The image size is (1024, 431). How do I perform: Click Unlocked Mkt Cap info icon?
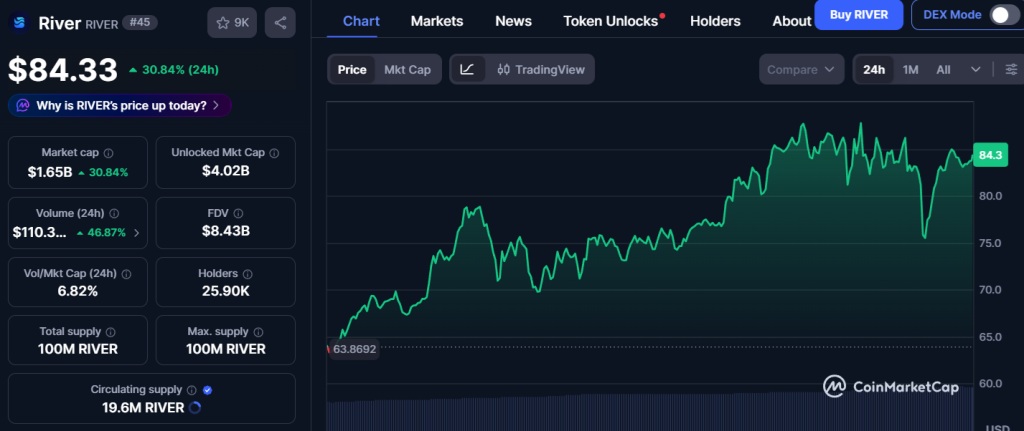(x=274, y=153)
